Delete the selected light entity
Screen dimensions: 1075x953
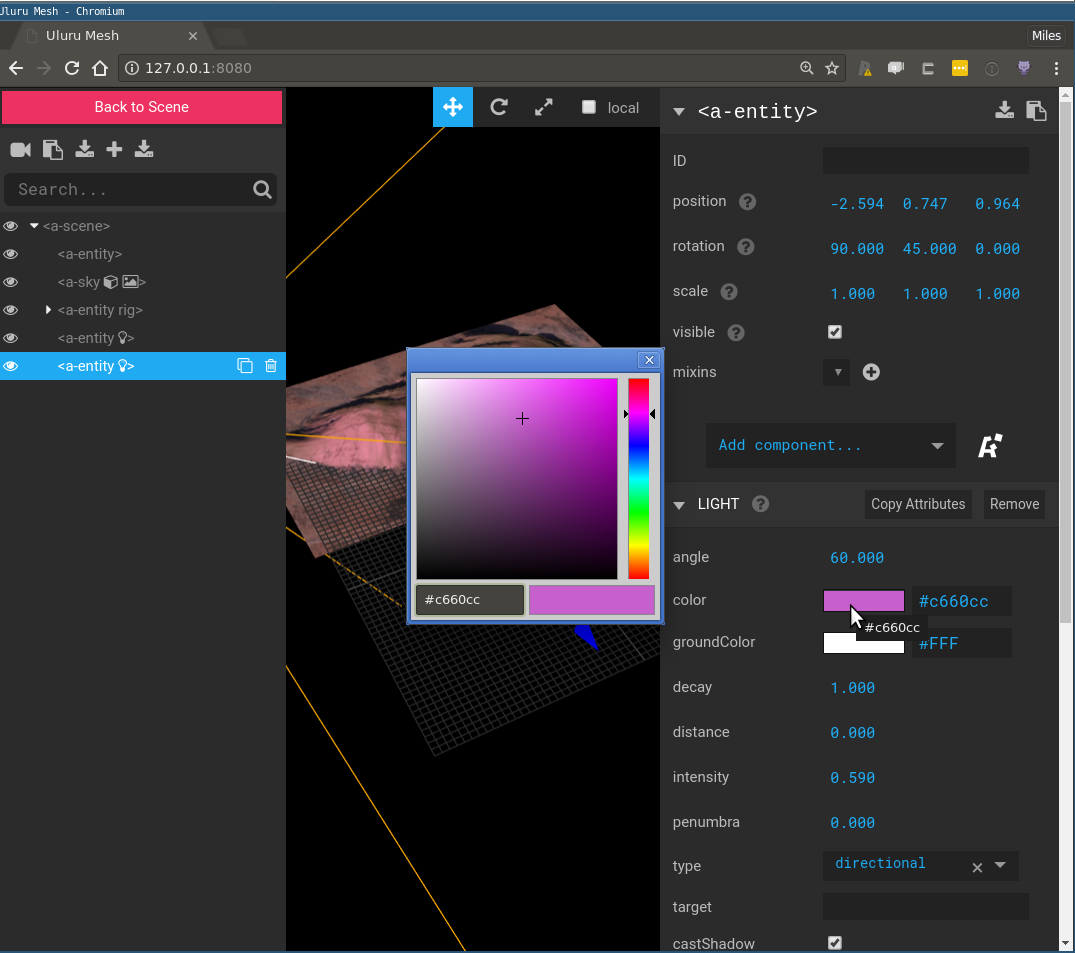(270, 366)
